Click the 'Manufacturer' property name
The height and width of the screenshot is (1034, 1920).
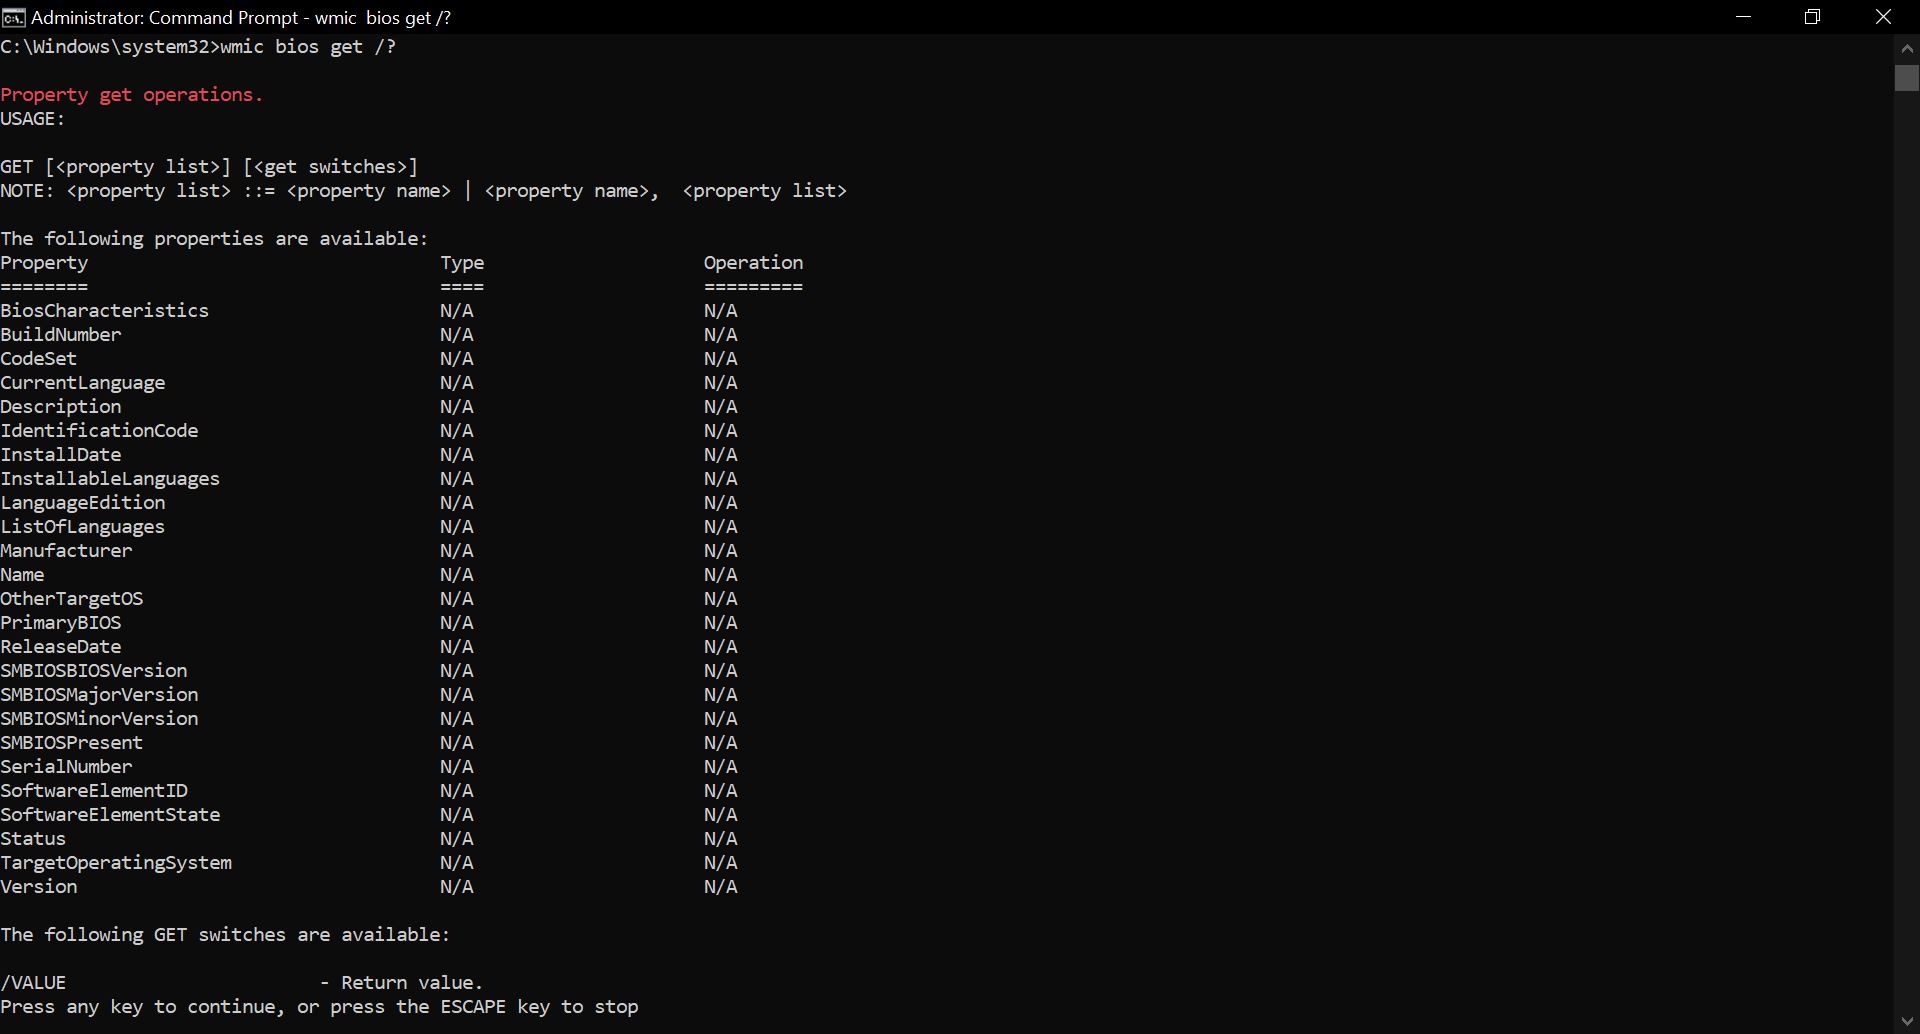tap(66, 551)
